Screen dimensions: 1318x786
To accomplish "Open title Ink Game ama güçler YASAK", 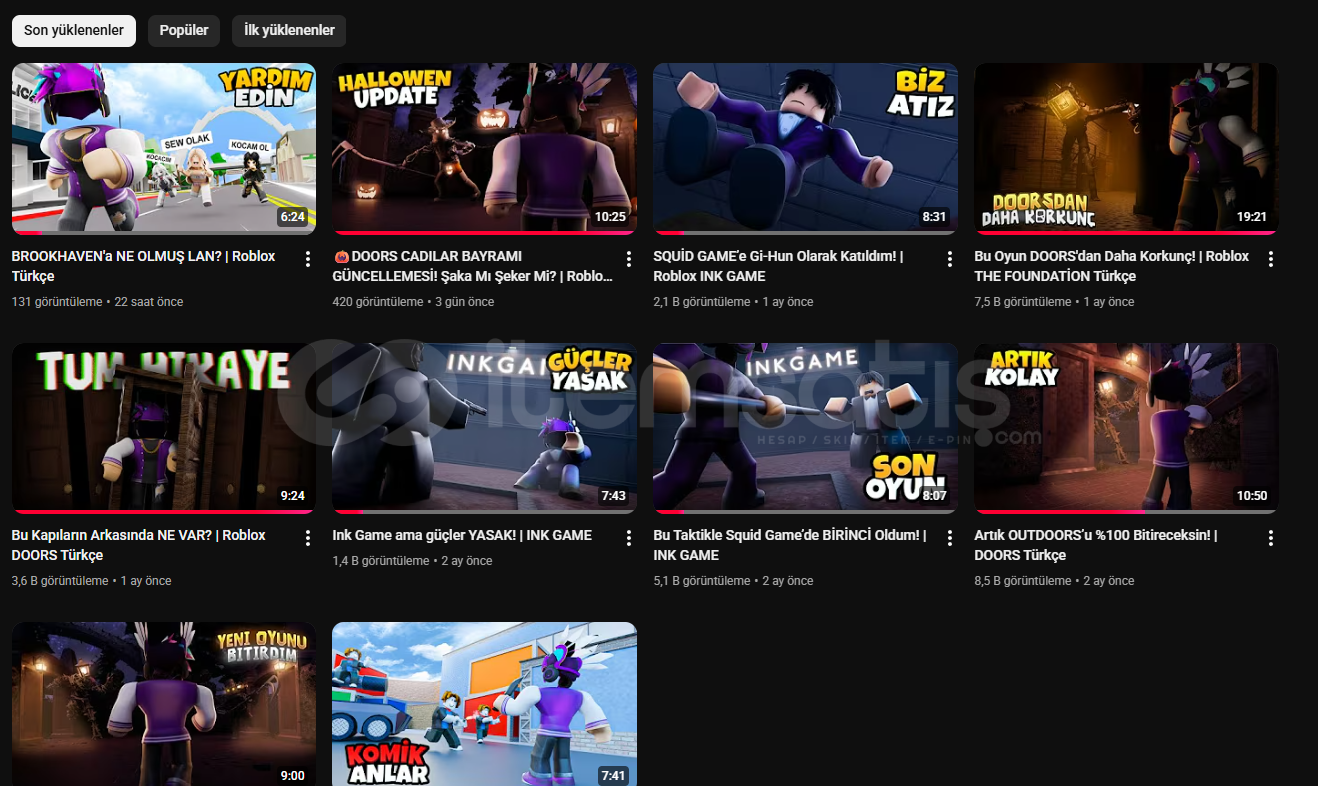I will (462, 535).
